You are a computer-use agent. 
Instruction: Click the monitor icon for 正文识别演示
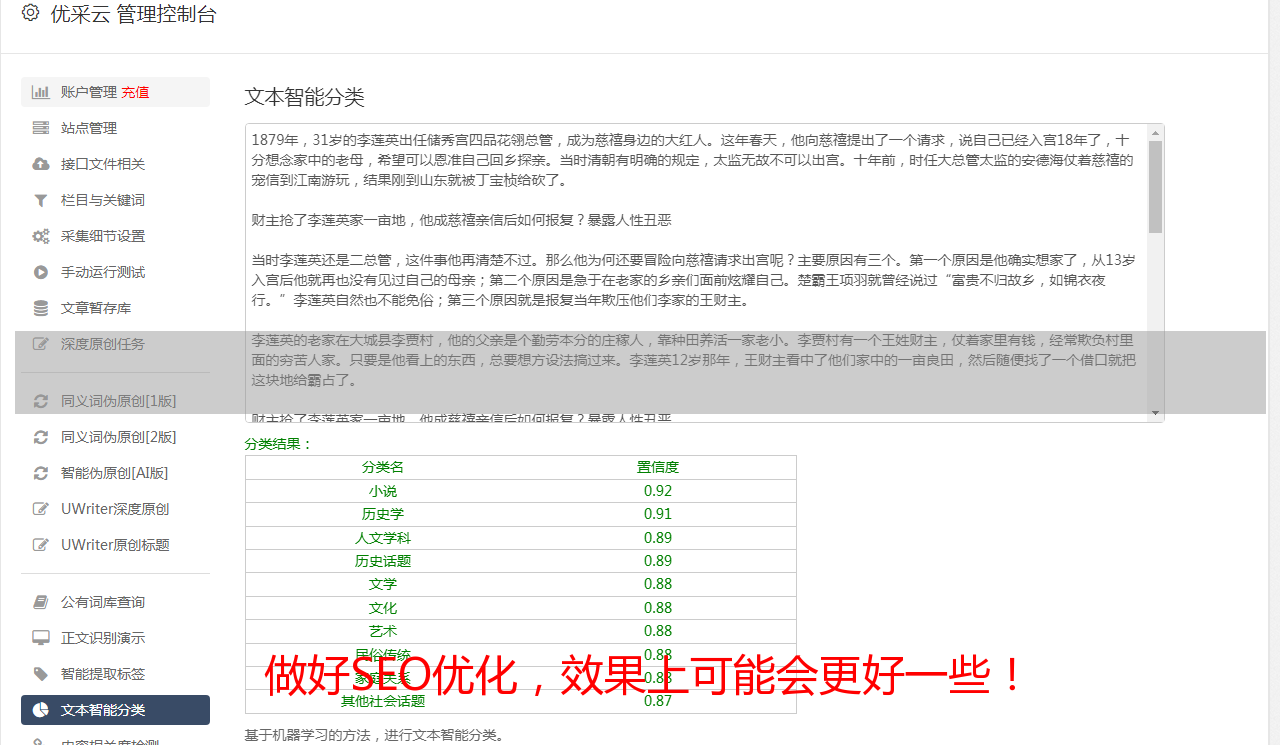tap(41, 638)
